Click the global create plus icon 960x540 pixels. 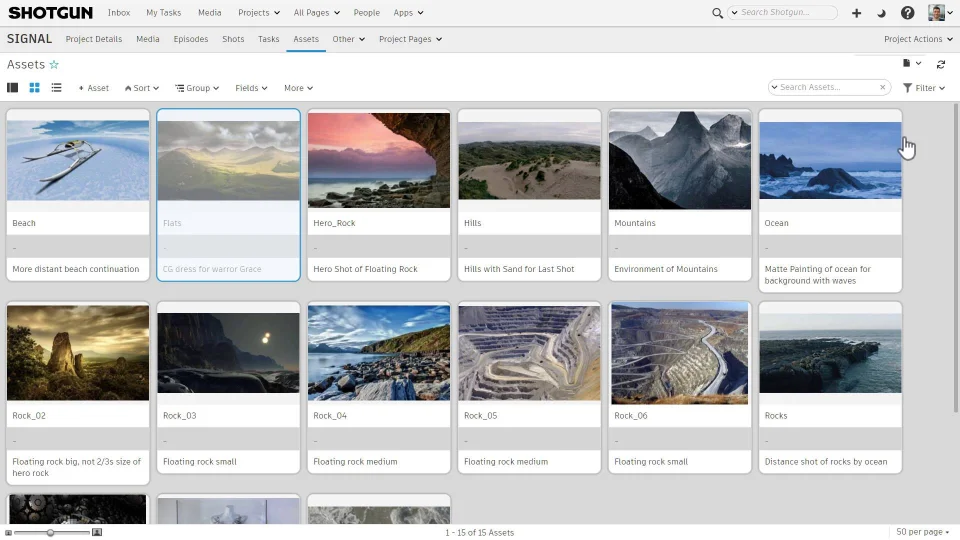856,13
